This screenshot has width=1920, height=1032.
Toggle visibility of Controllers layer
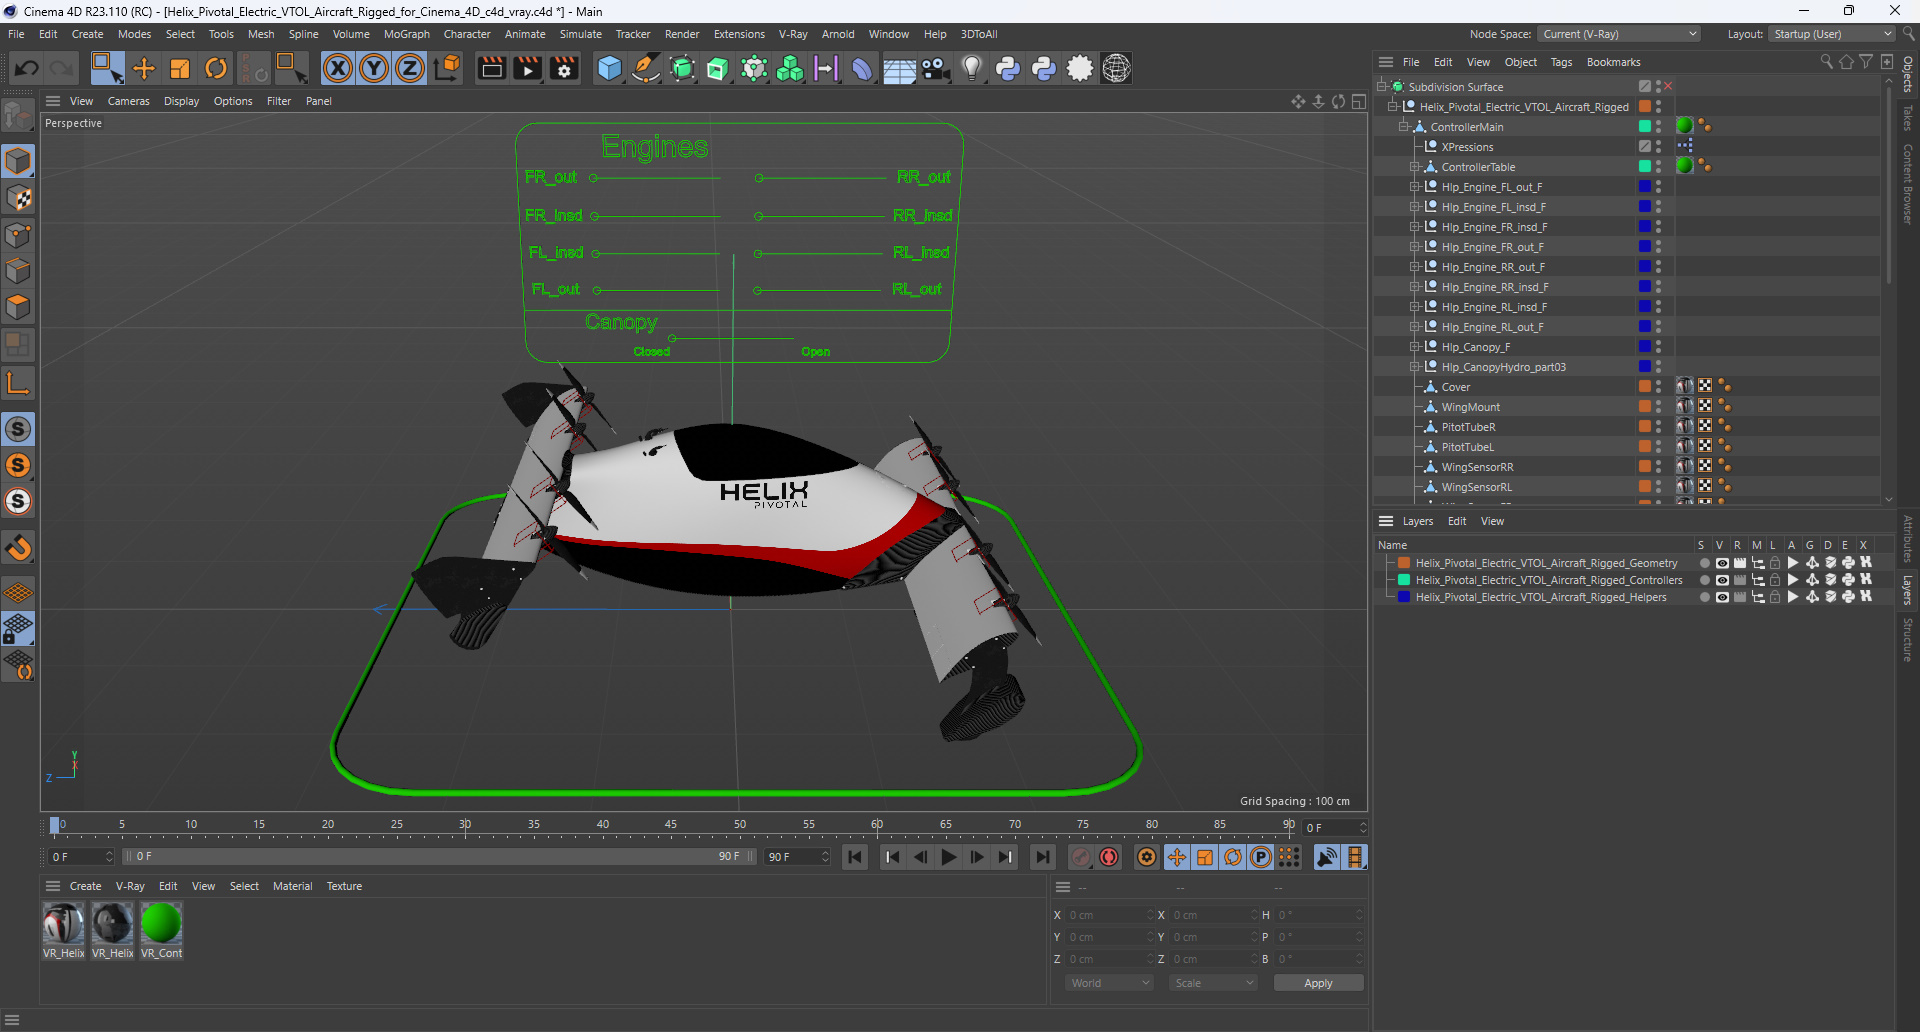(x=1722, y=580)
